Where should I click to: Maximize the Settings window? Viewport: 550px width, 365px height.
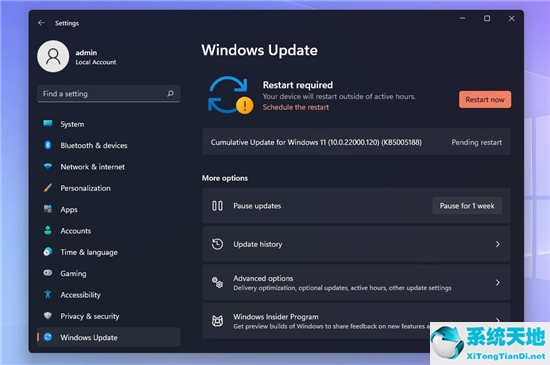click(x=487, y=19)
